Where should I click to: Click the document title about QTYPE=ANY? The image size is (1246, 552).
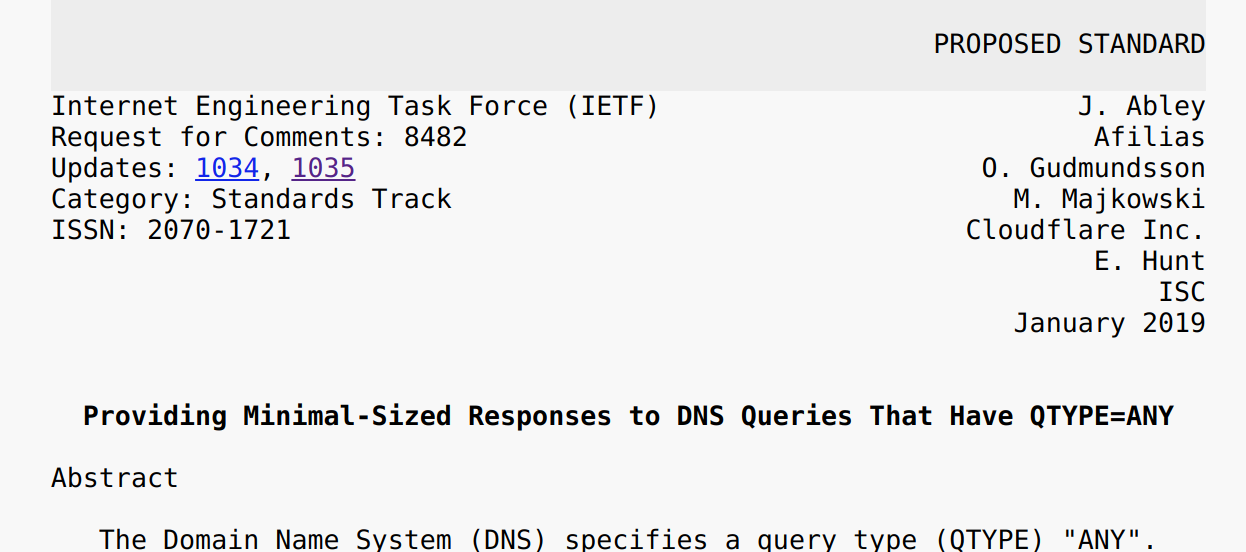click(628, 416)
